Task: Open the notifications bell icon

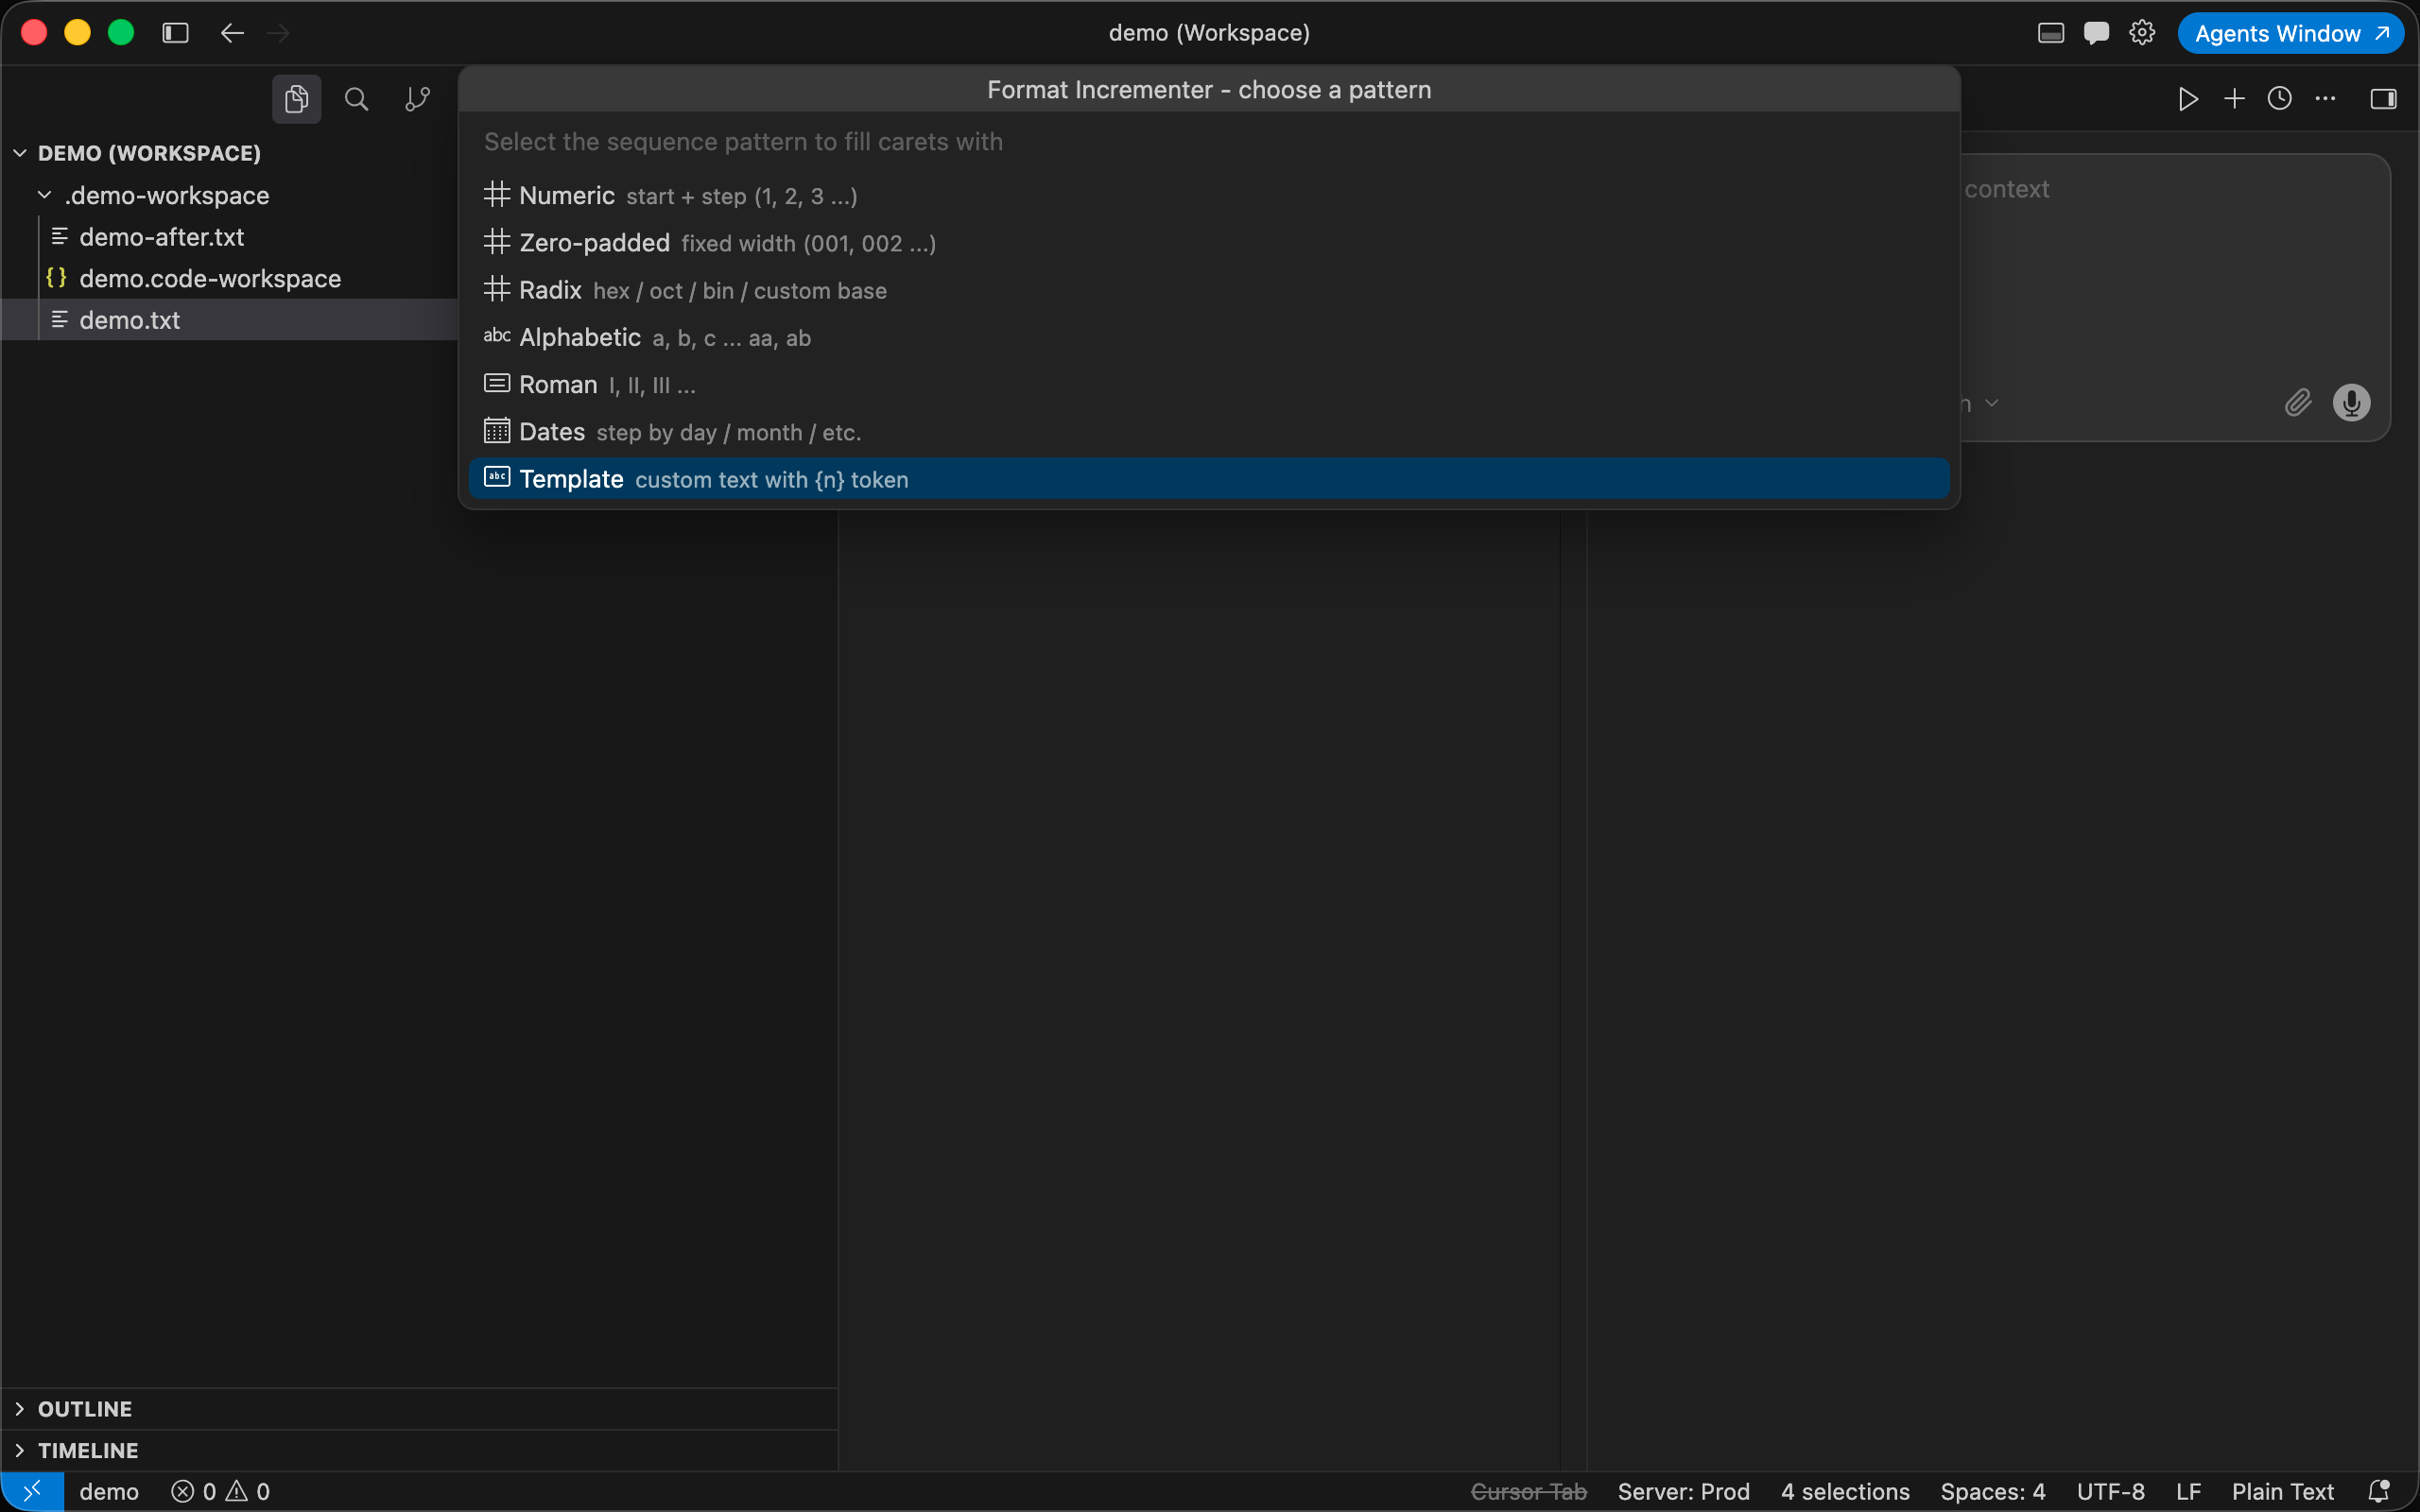Action: [2379, 1491]
